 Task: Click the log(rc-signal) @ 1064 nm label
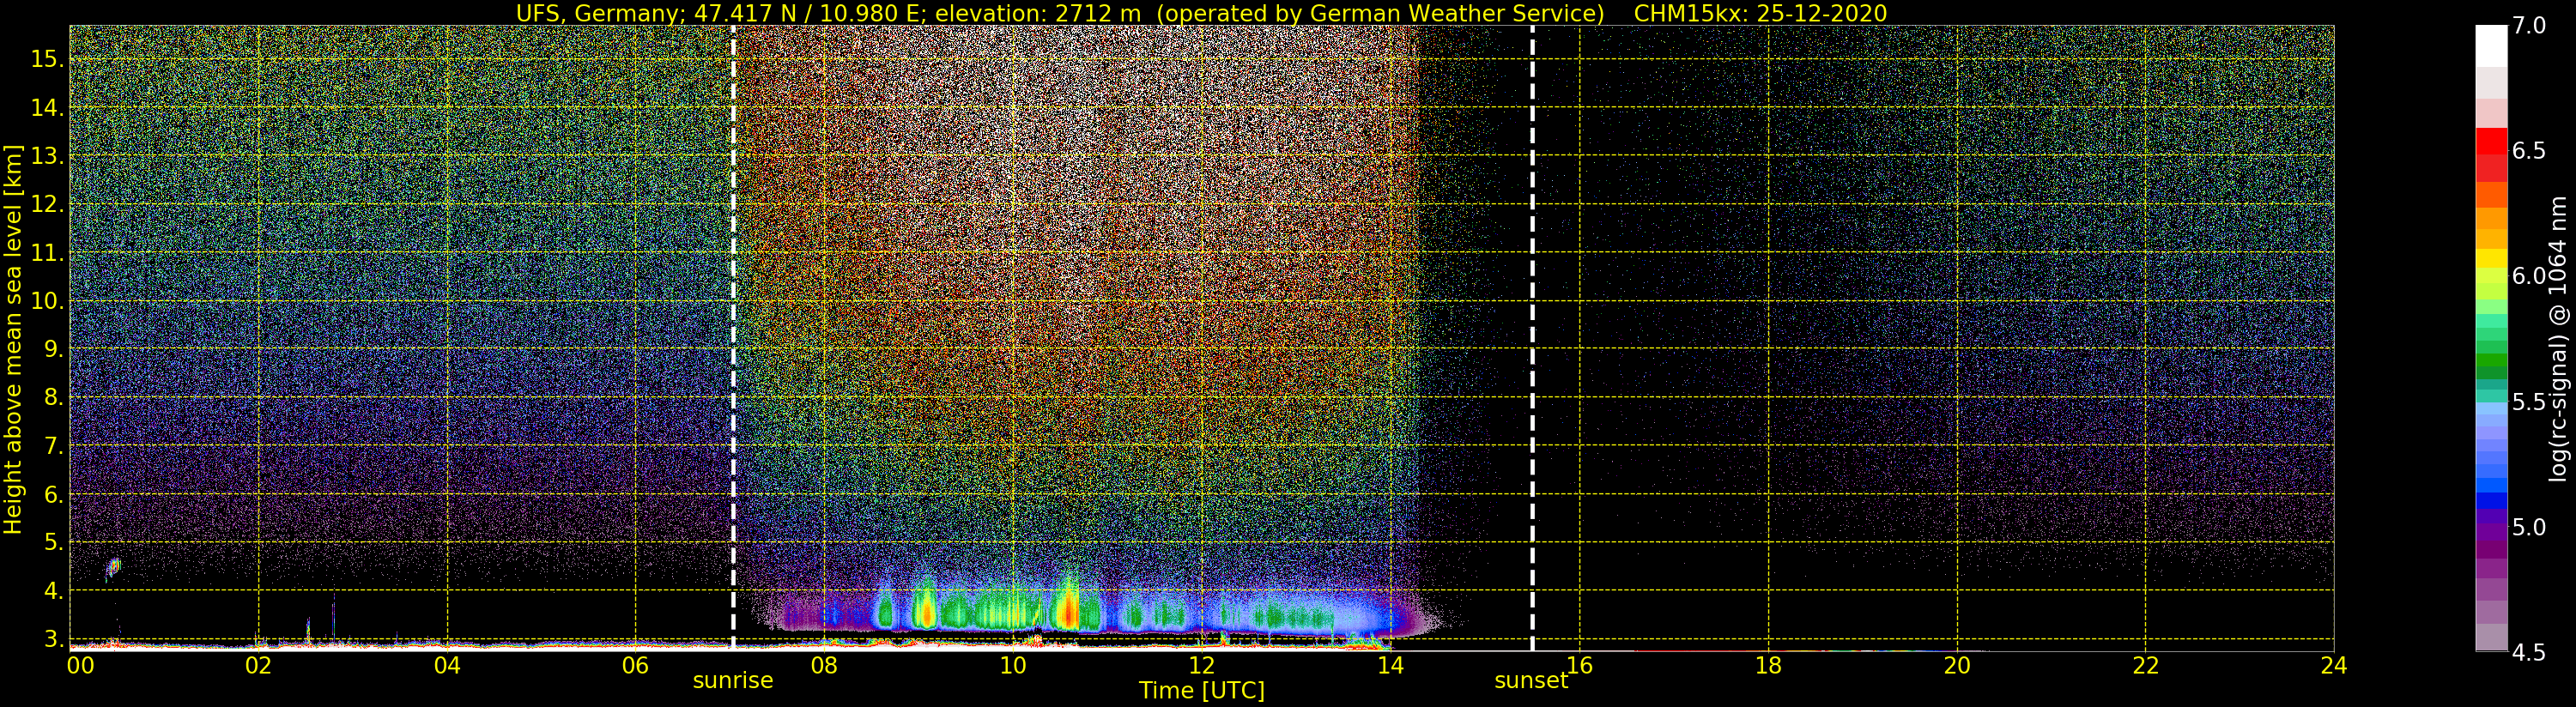2559,338
